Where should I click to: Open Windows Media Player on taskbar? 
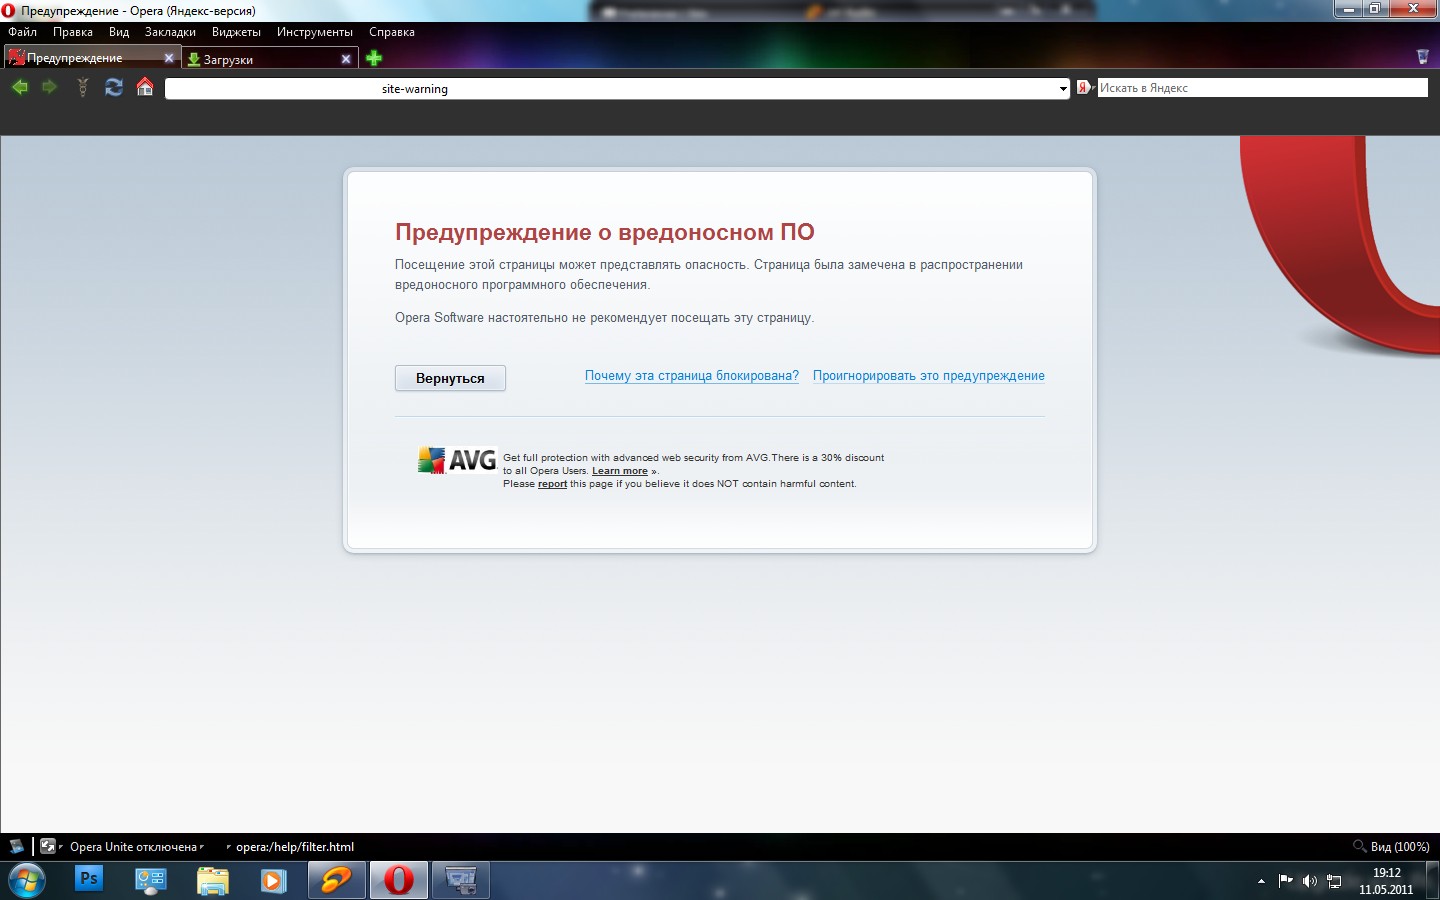273,880
